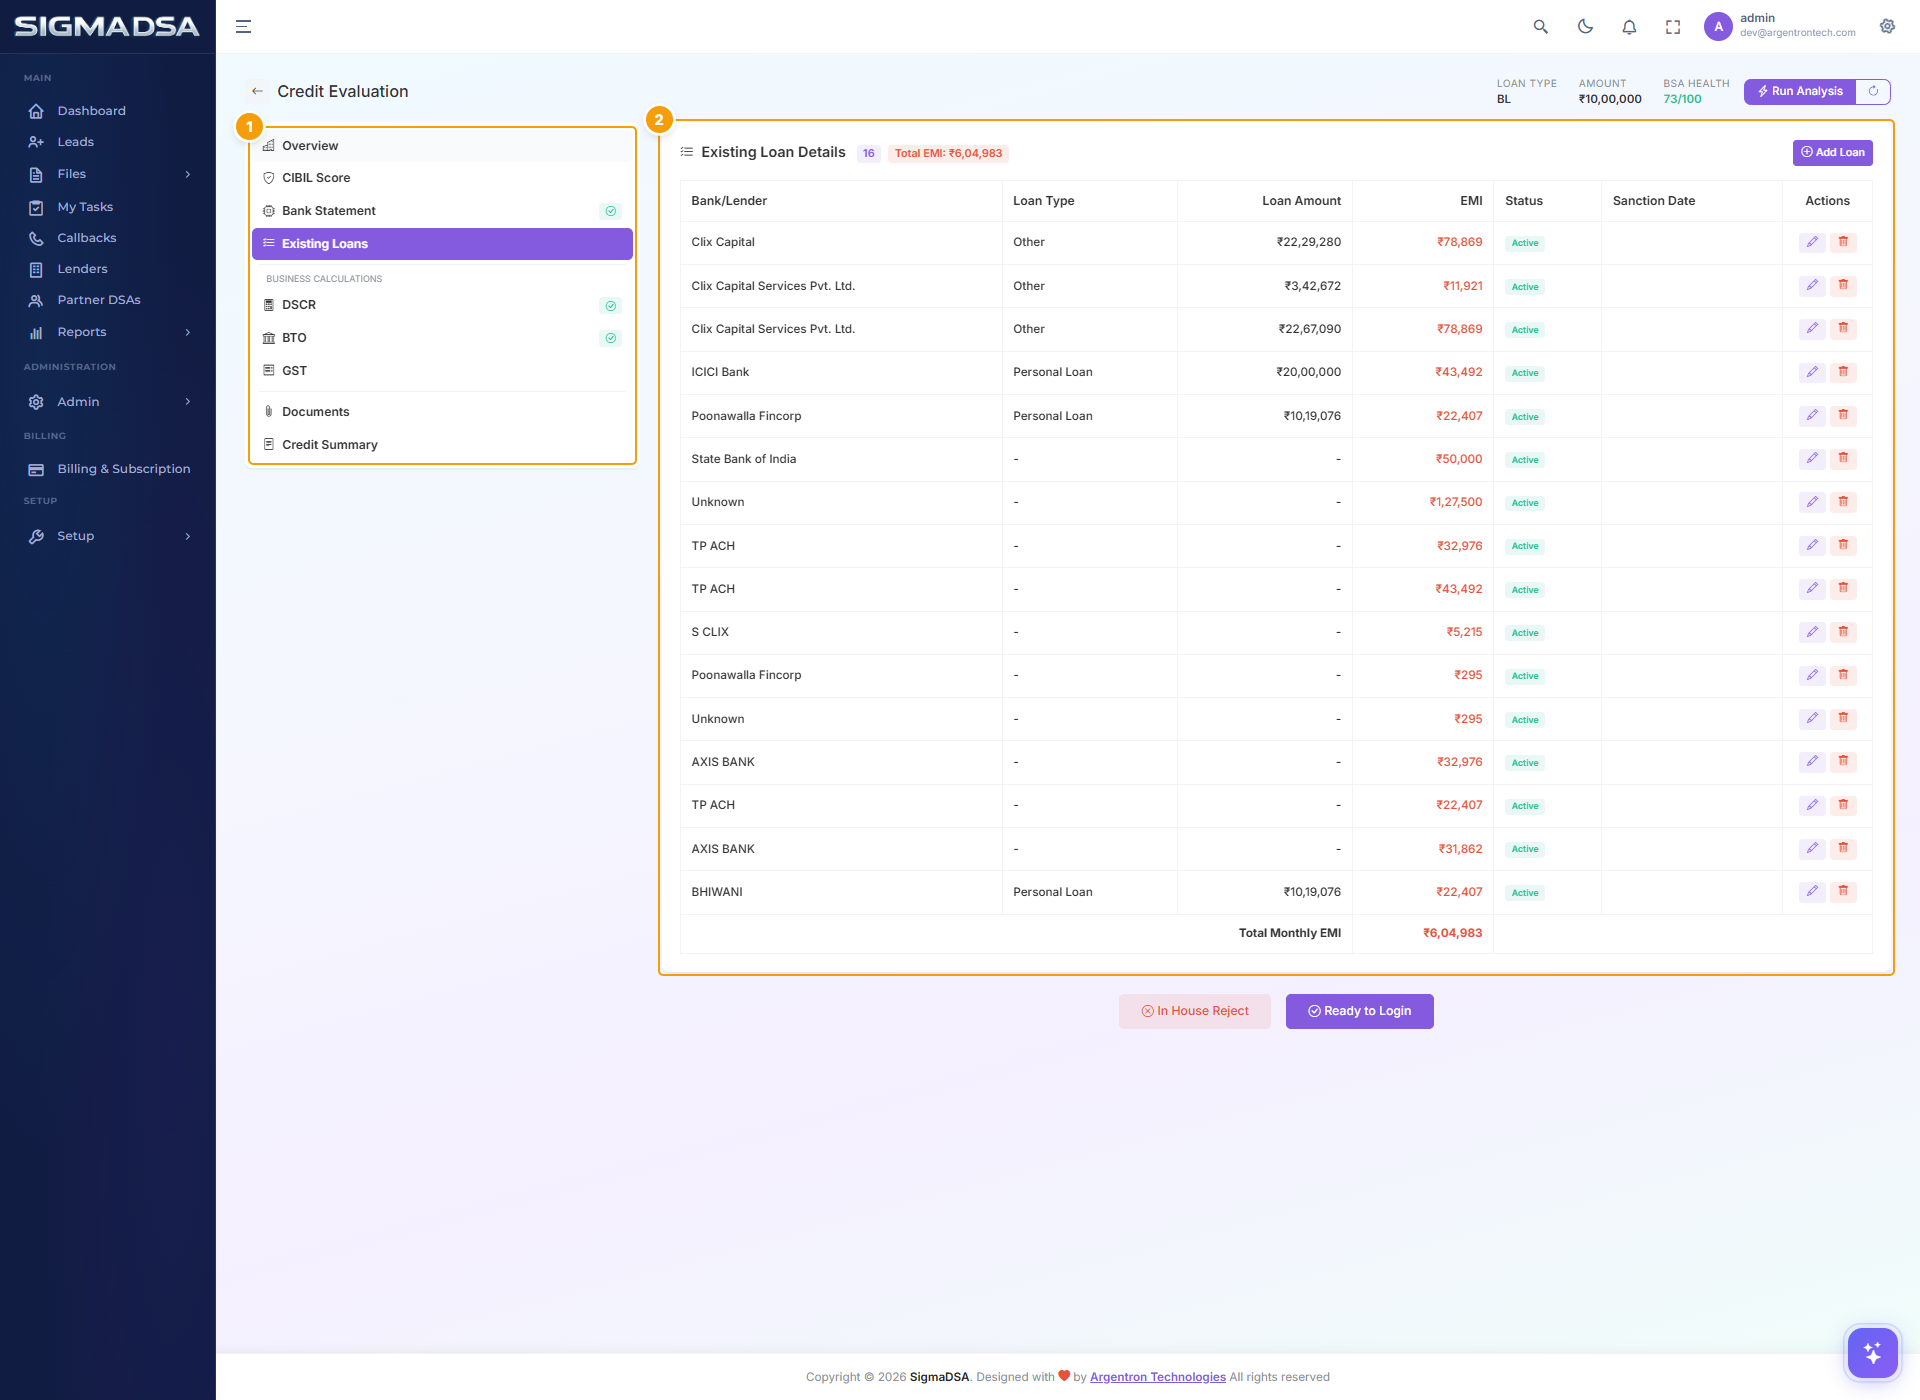Click Active status for ICICI Bank
This screenshot has width=1920, height=1400.
pos(1525,373)
